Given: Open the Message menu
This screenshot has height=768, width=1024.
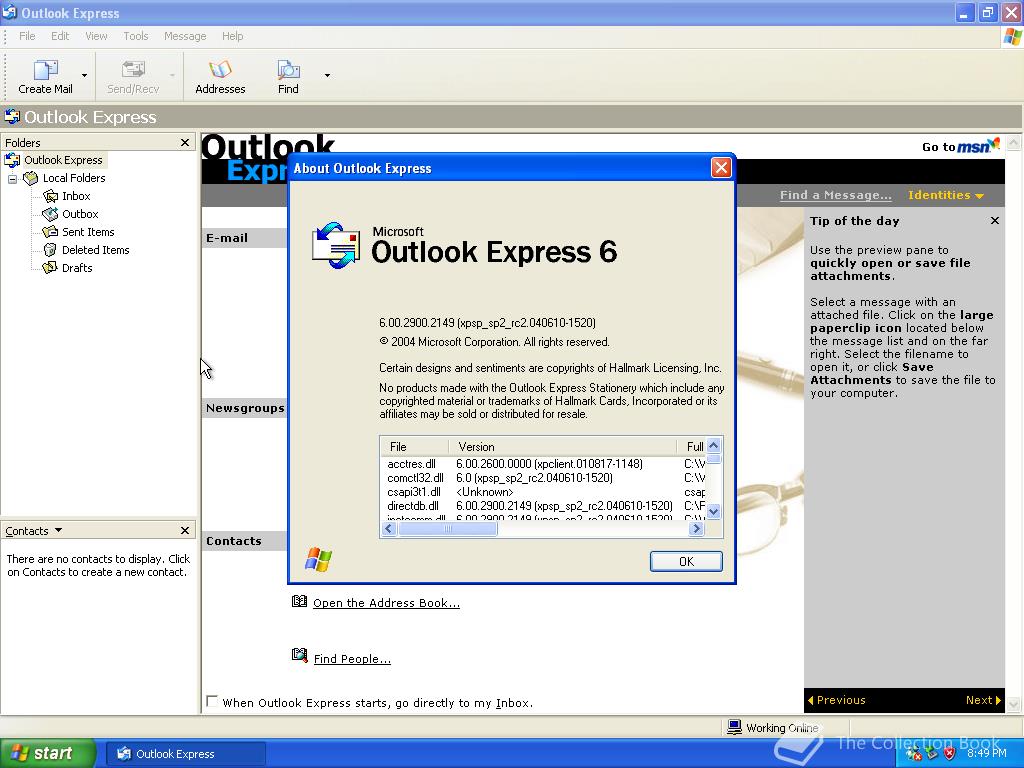Looking at the screenshot, I should (185, 36).
